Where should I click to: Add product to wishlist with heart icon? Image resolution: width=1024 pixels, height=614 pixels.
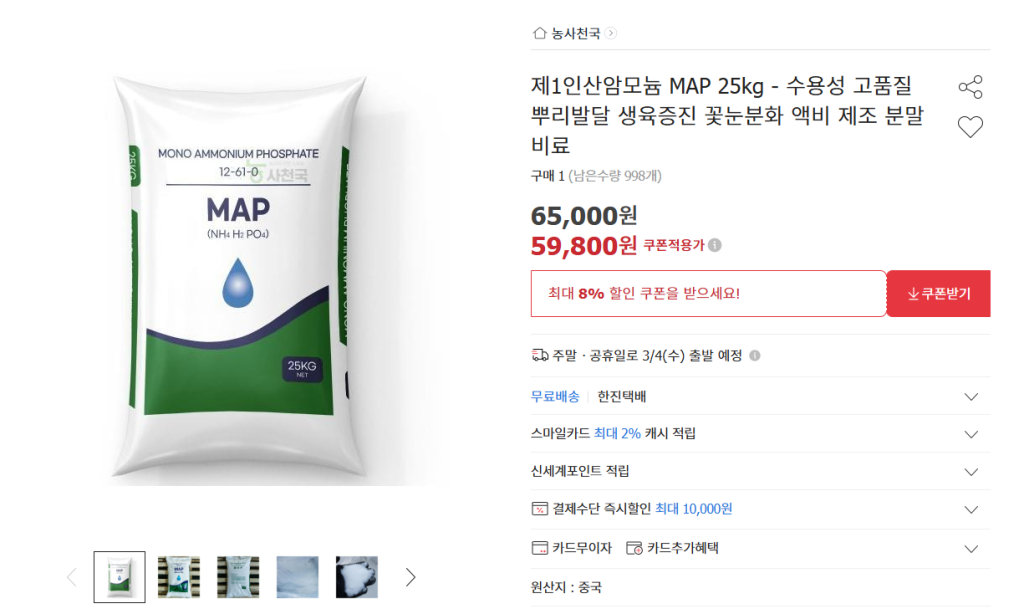click(x=970, y=127)
